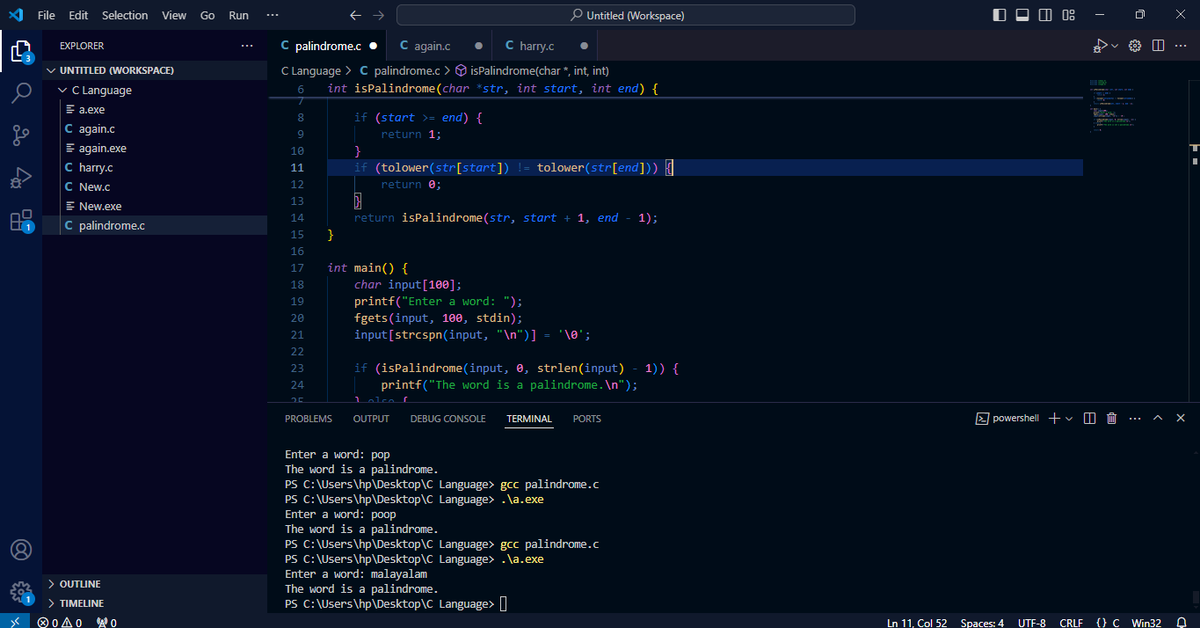The height and width of the screenshot is (628, 1200).
Task: Click Win32 configuration in status bar
Action: (x=1146, y=622)
